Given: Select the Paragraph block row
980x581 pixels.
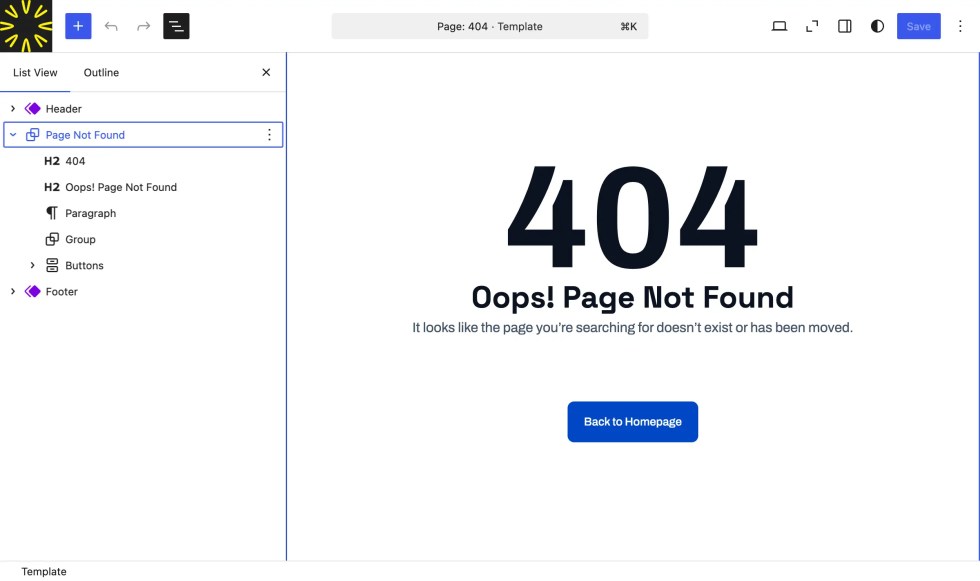Looking at the screenshot, I should (x=143, y=214).
